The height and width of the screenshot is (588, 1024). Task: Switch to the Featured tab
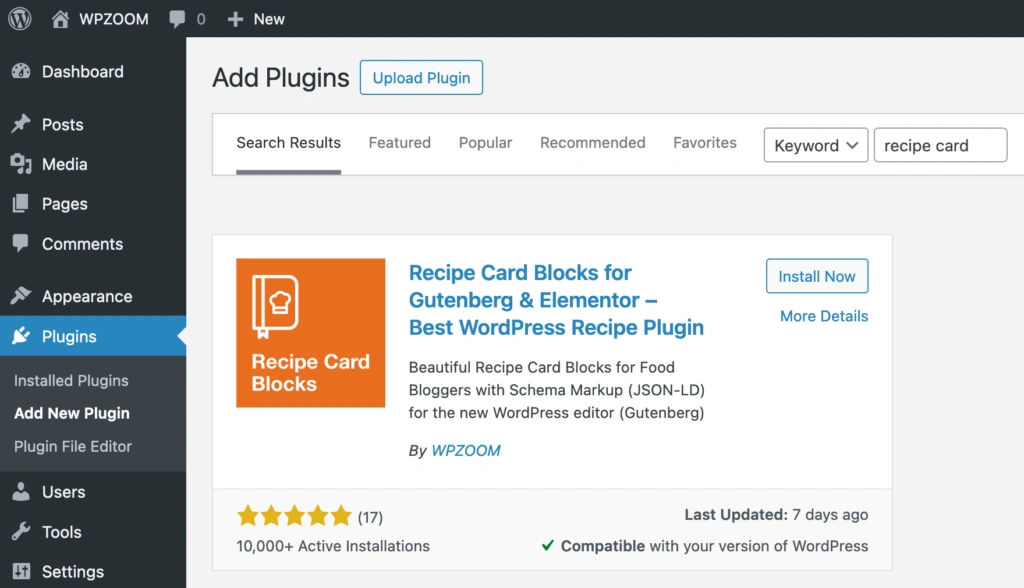[x=399, y=143]
